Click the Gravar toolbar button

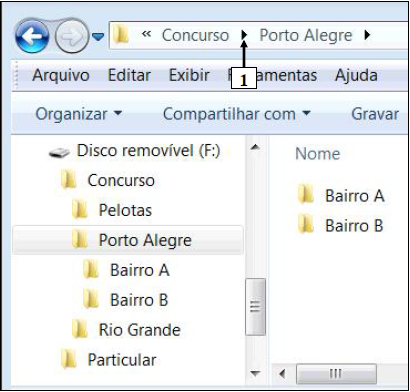[x=375, y=114]
